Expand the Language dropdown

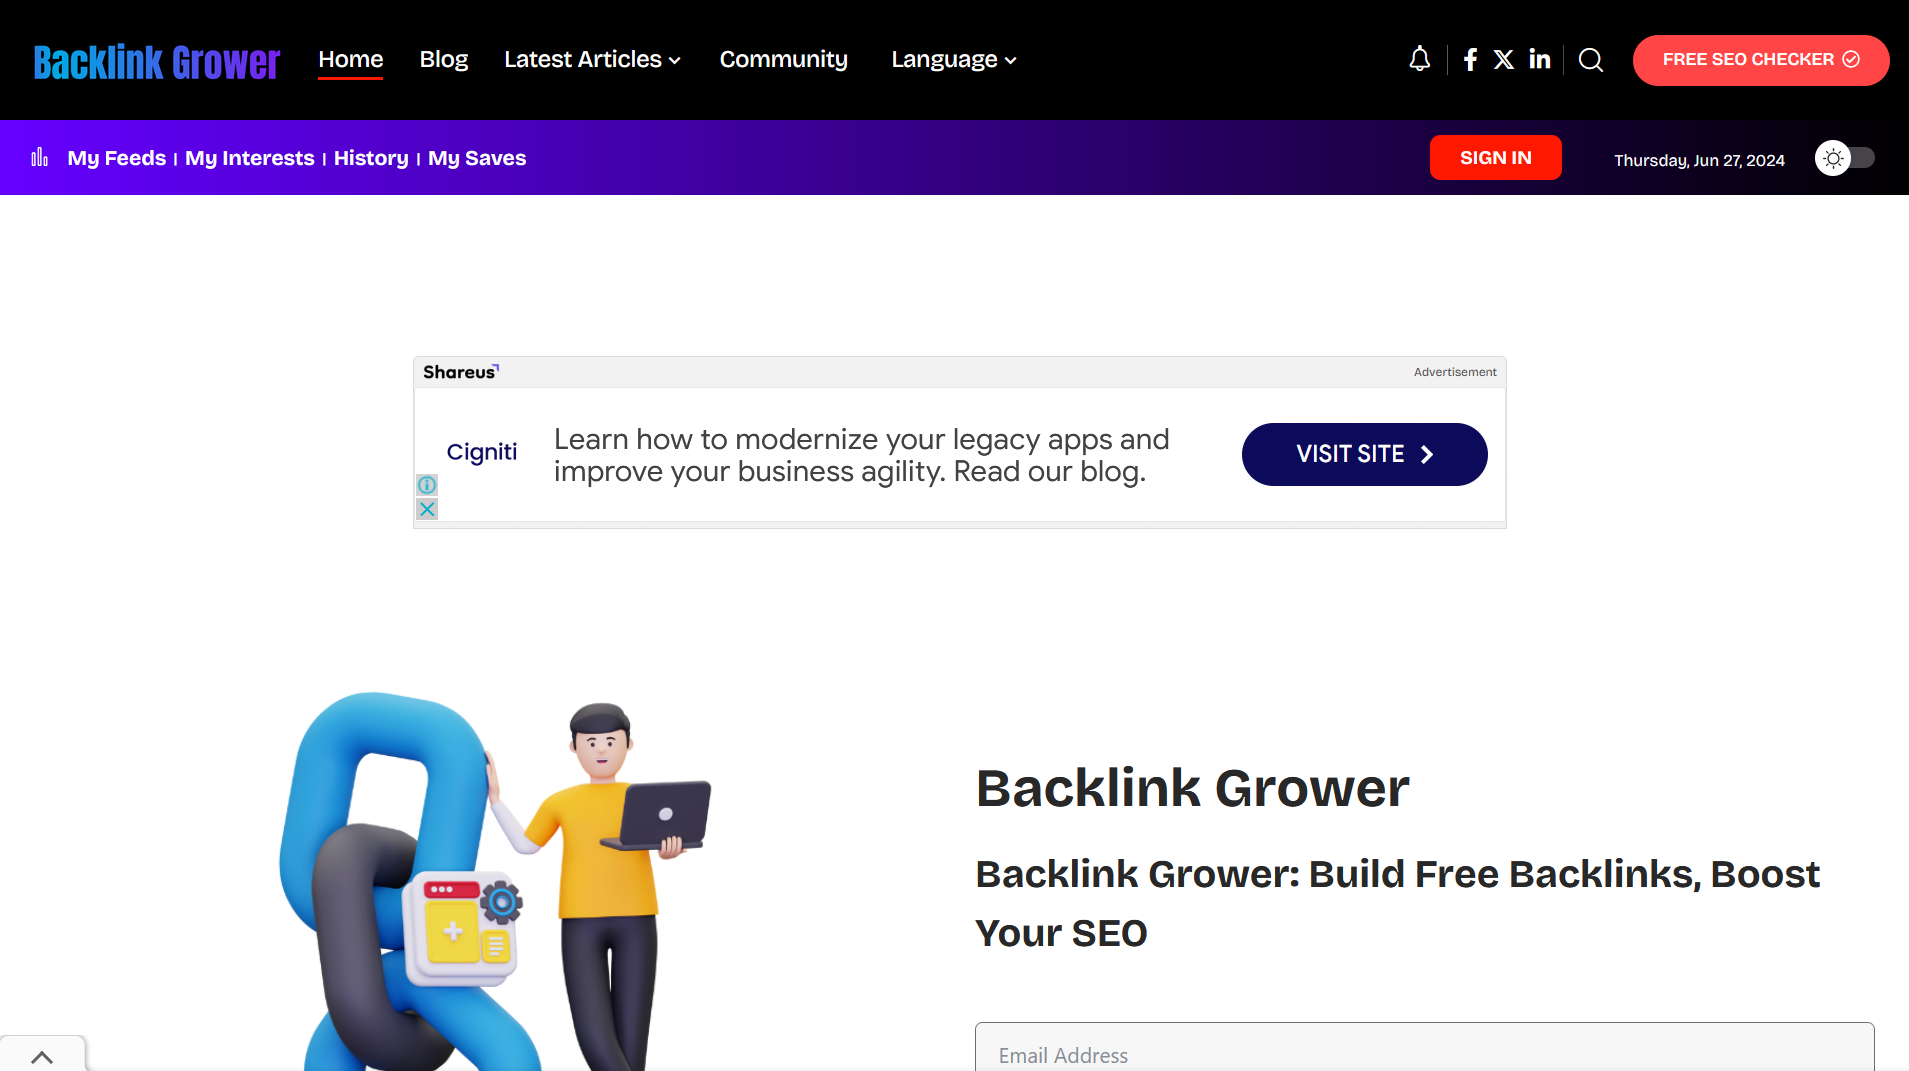954,60
